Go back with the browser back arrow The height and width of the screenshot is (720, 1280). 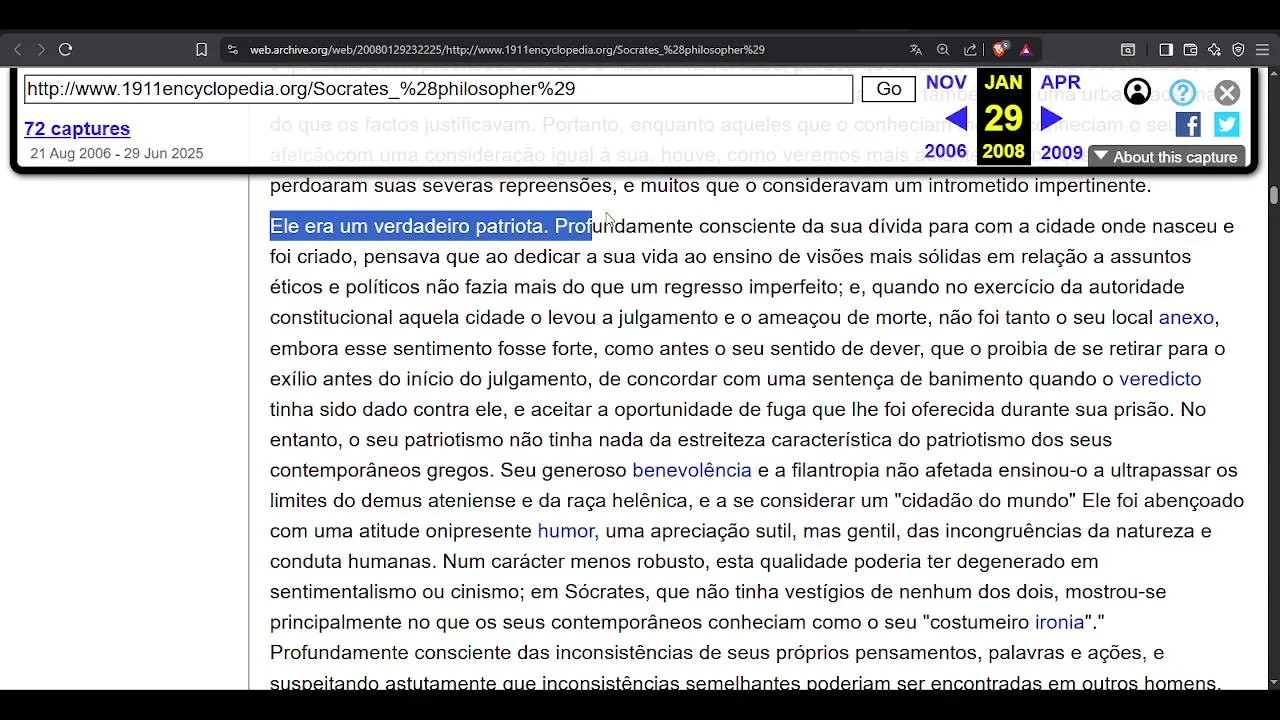point(17,49)
